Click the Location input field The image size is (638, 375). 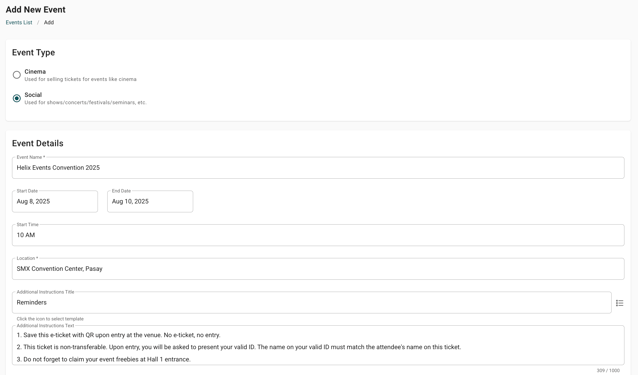tap(318, 269)
